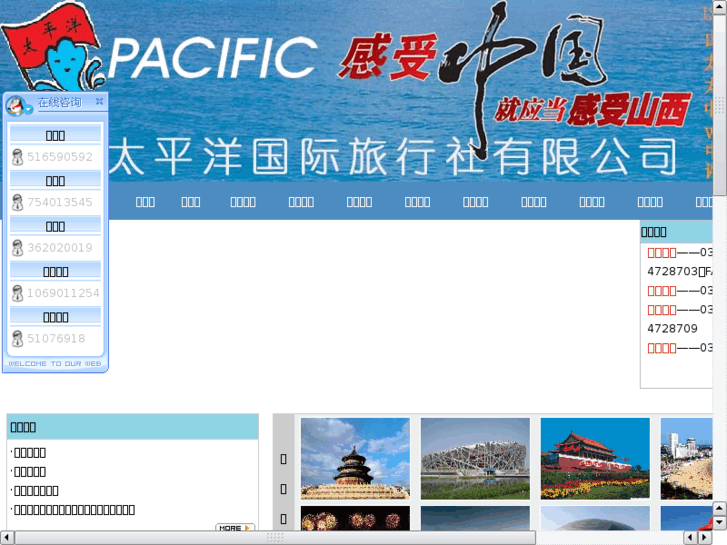Click the 在线咨询 panel title

tap(59, 103)
